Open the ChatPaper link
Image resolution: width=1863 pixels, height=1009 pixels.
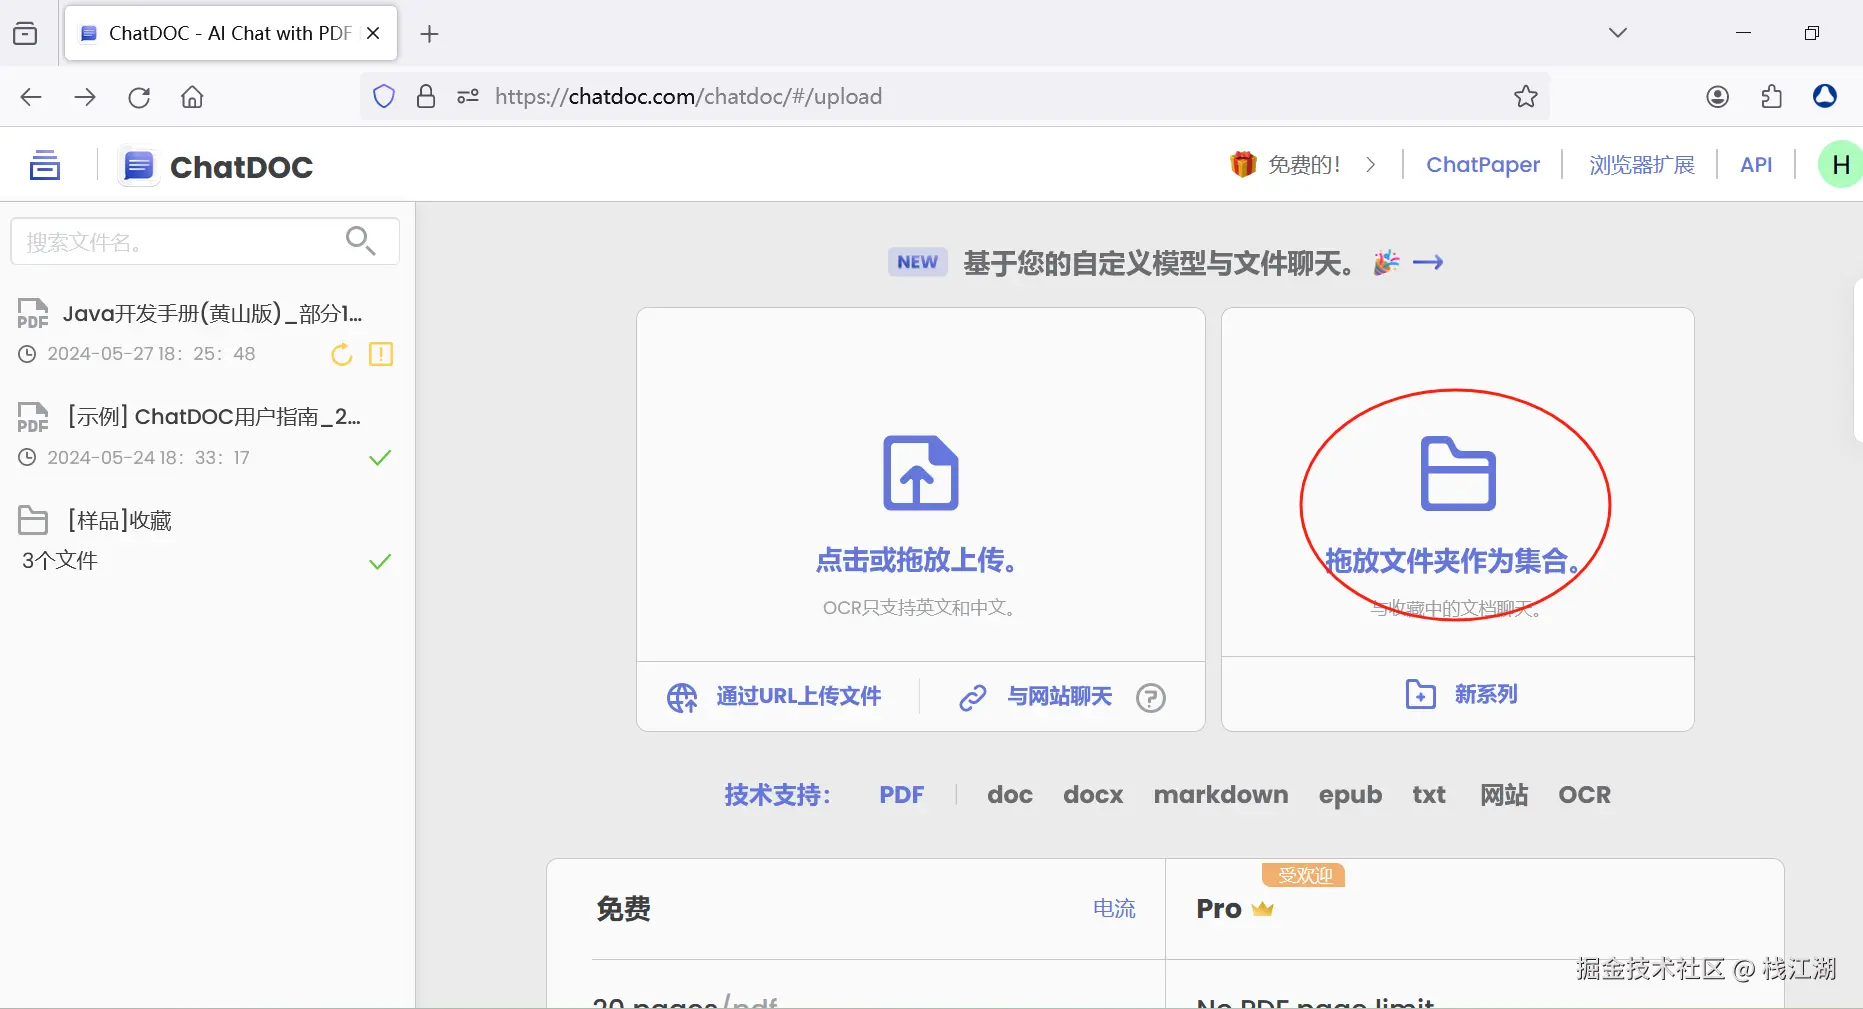click(1482, 165)
